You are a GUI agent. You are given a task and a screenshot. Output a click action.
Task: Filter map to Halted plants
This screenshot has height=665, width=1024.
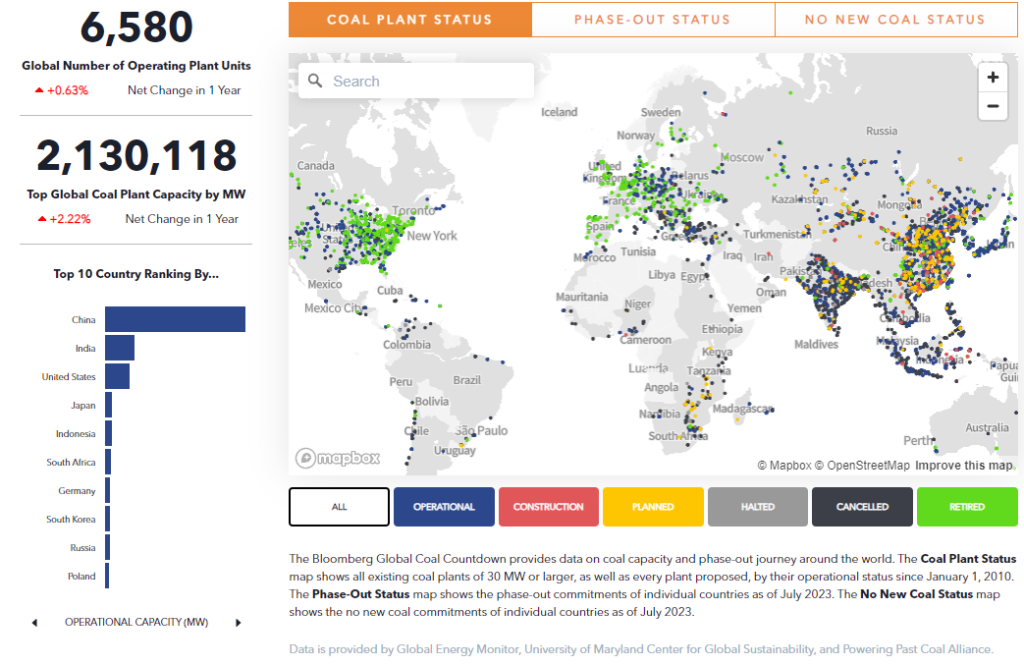(758, 506)
